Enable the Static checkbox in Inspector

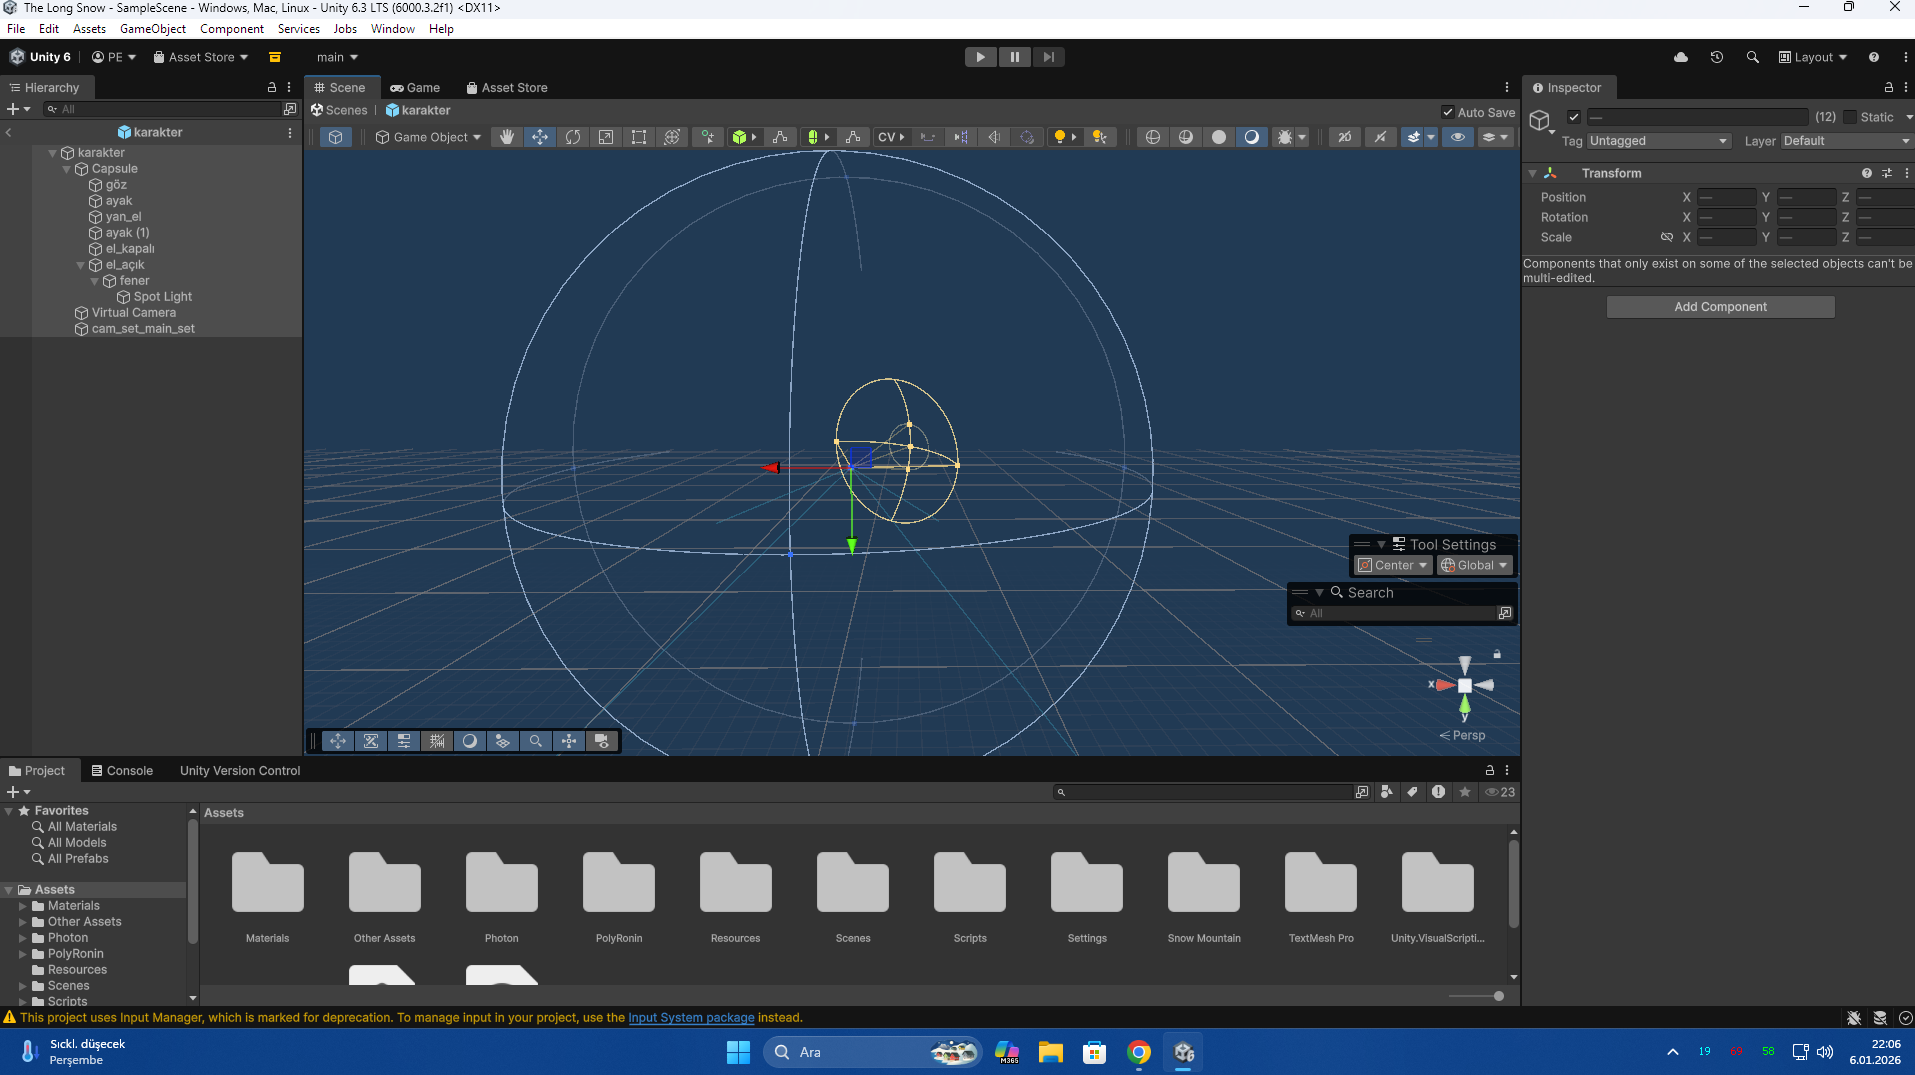(x=1850, y=117)
